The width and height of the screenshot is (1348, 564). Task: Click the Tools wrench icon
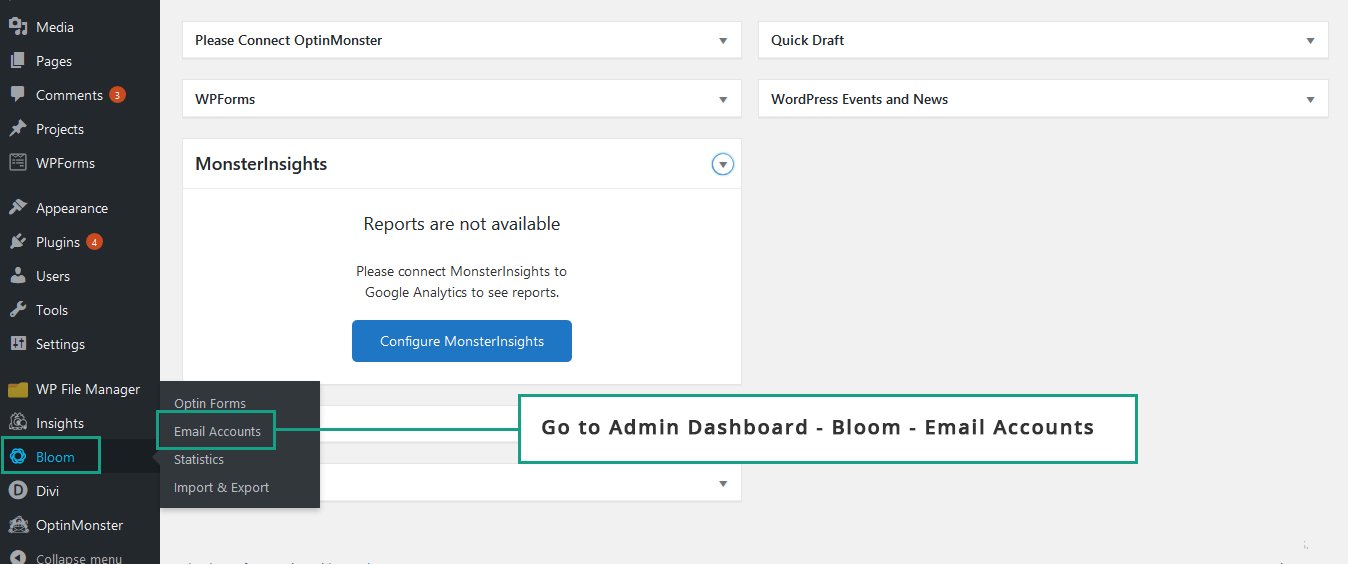pyautogui.click(x=17, y=310)
